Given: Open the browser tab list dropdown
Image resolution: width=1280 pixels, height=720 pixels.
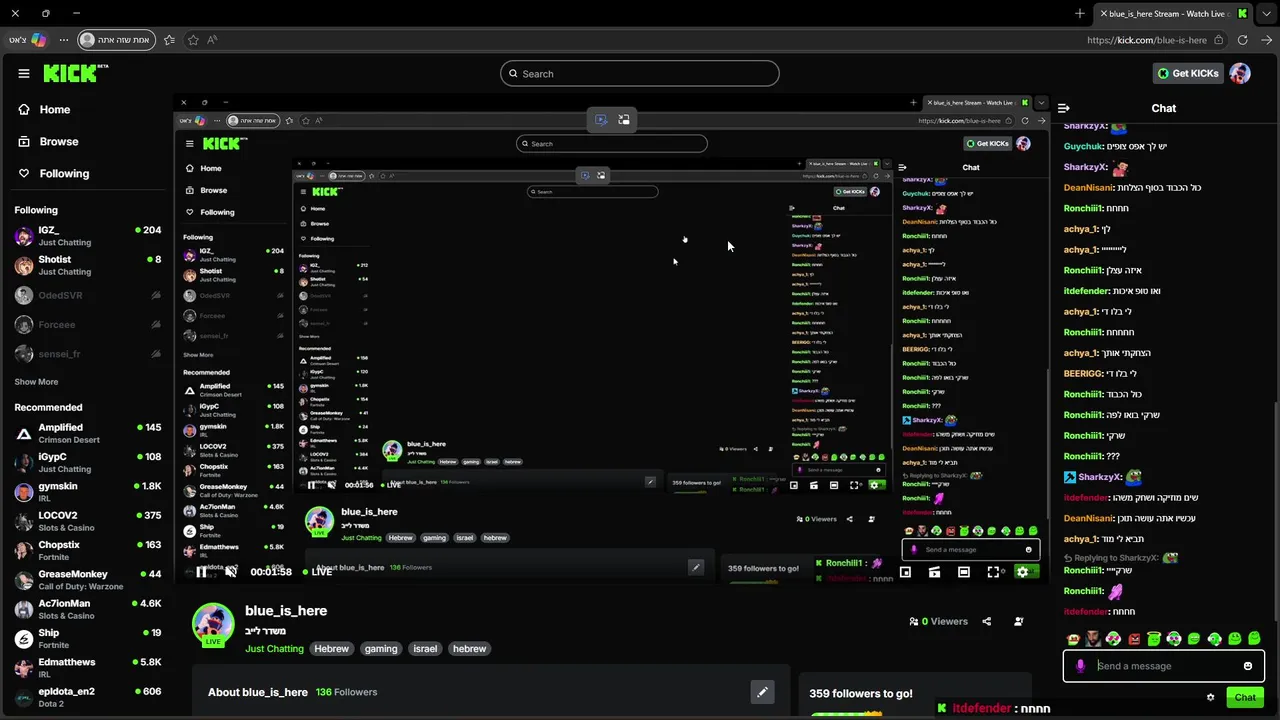Looking at the screenshot, I should click(1266, 13).
